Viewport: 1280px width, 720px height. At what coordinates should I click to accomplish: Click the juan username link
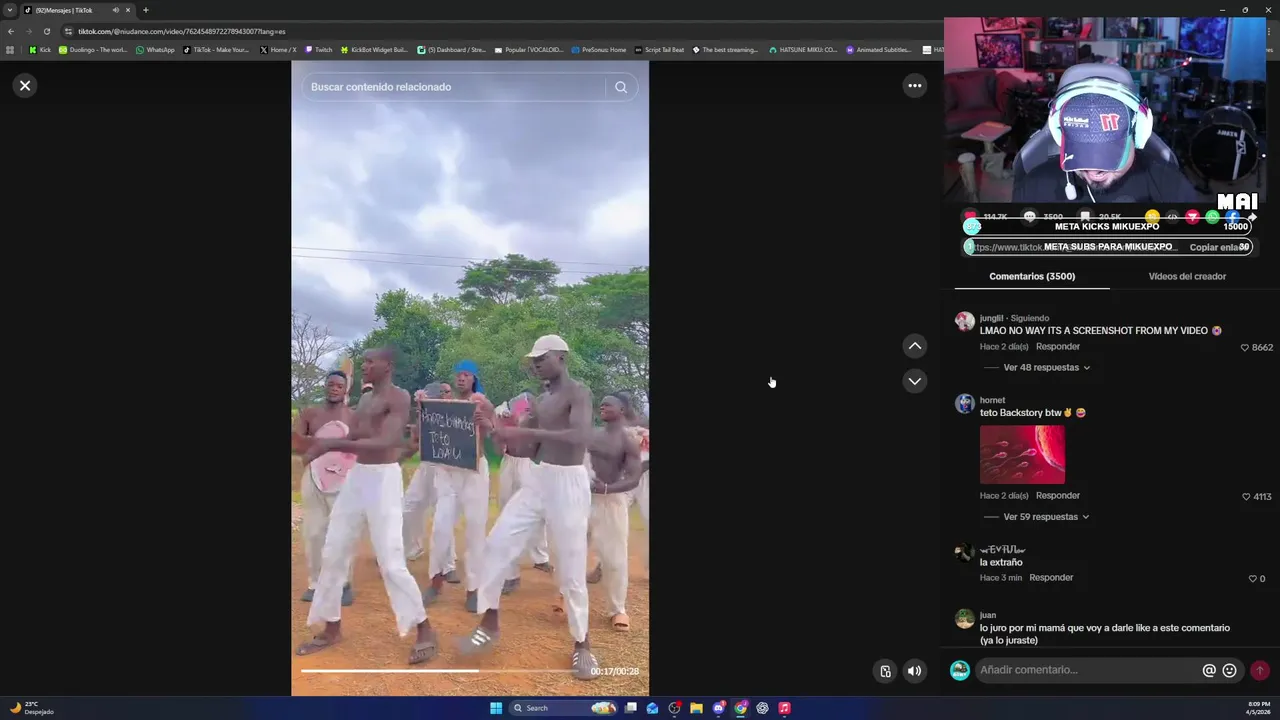pyautogui.click(x=988, y=615)
